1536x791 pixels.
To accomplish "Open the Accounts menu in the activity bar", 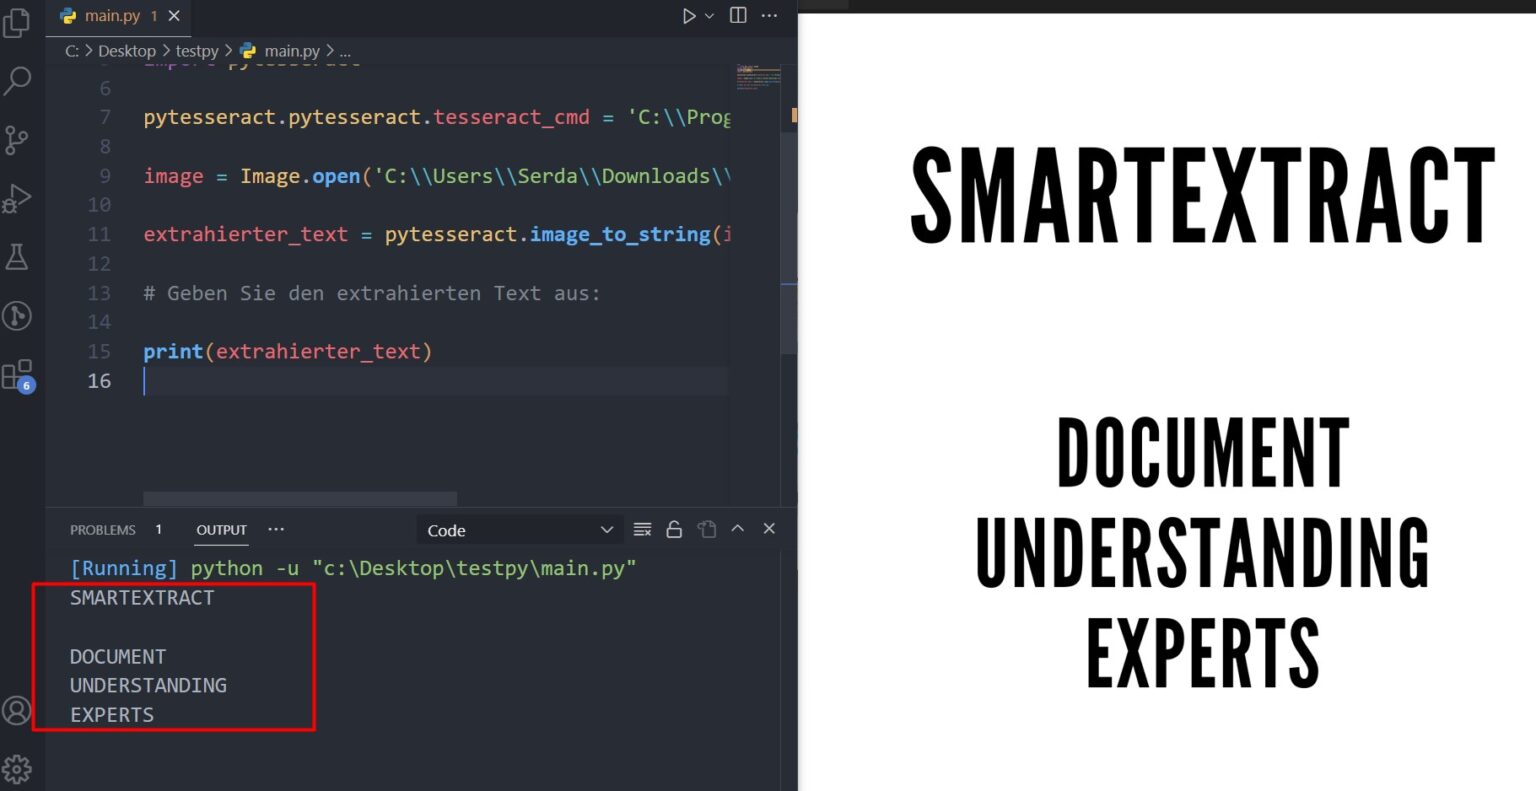I will (16, 711).
